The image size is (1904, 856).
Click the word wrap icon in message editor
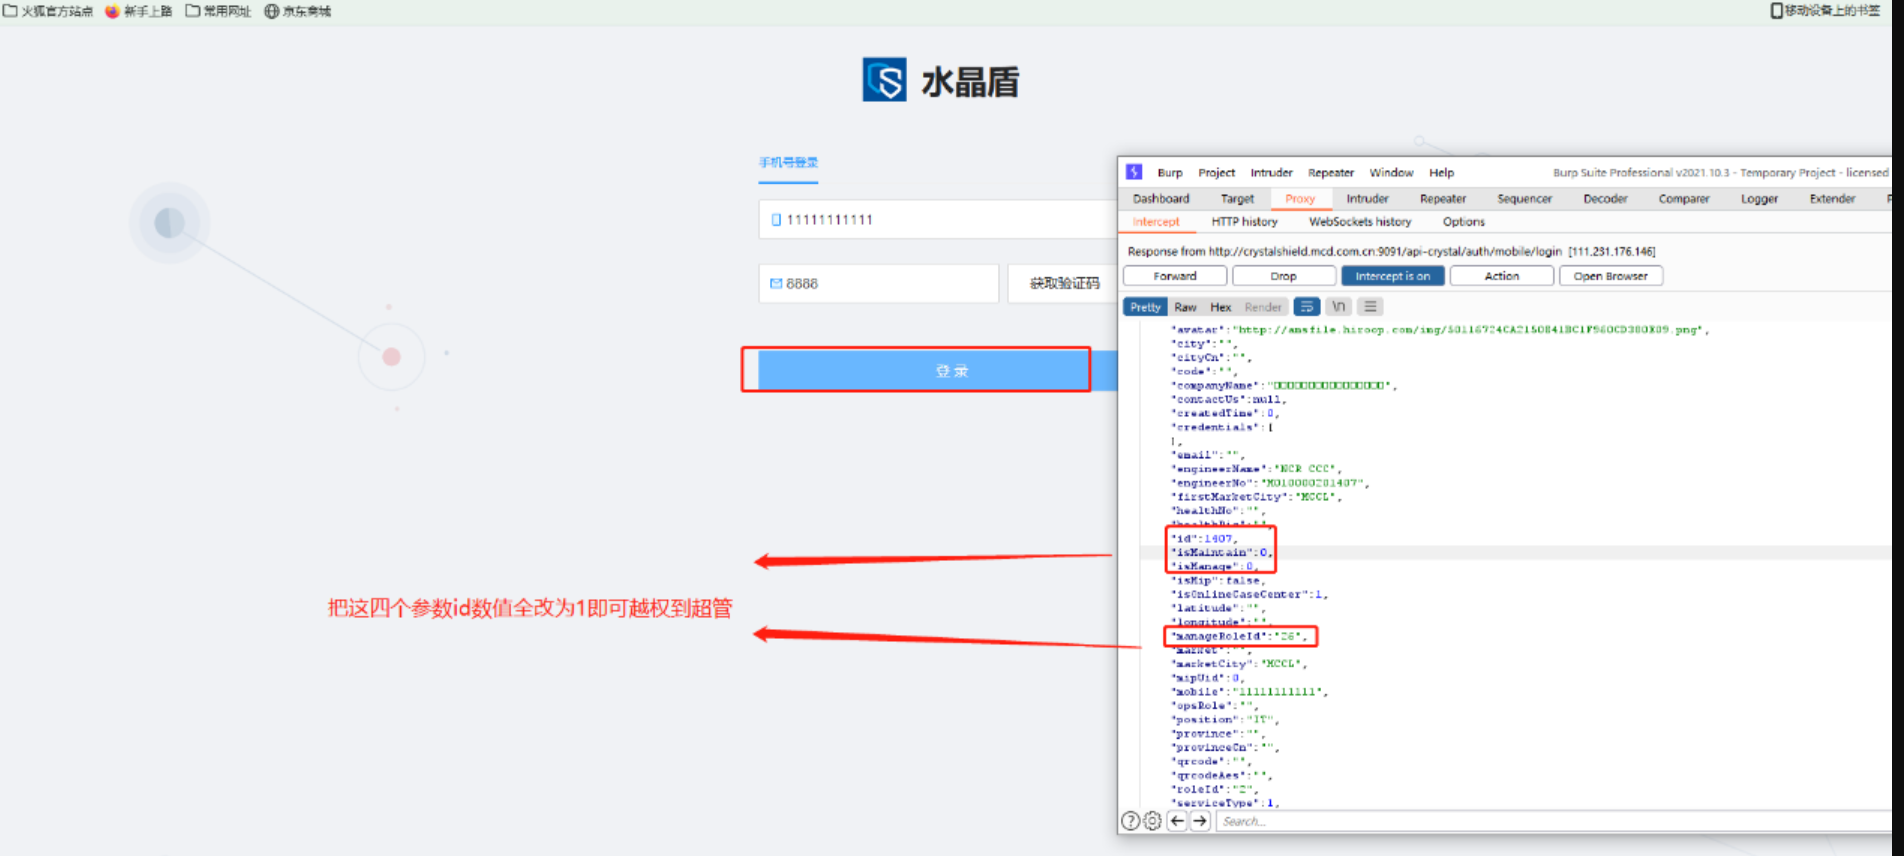[x=1306, y=307]
